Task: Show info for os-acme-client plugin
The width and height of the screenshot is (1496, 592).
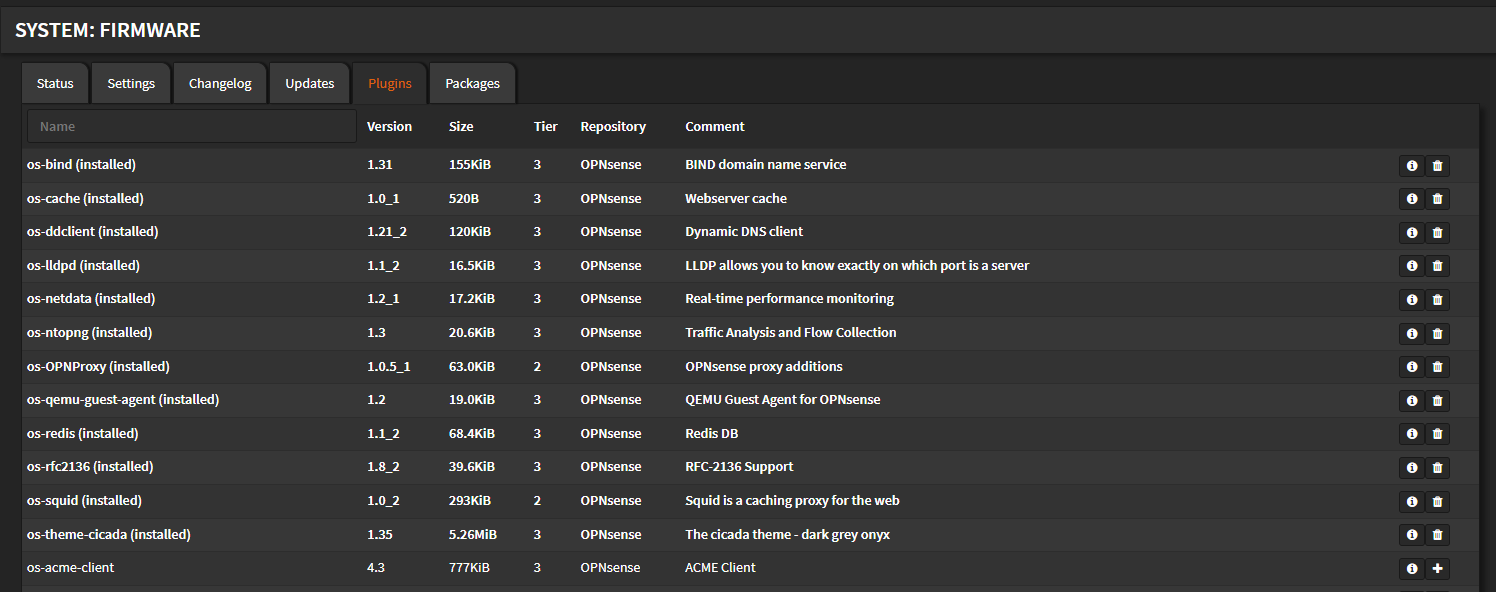Action: [x=1411, y=569]
